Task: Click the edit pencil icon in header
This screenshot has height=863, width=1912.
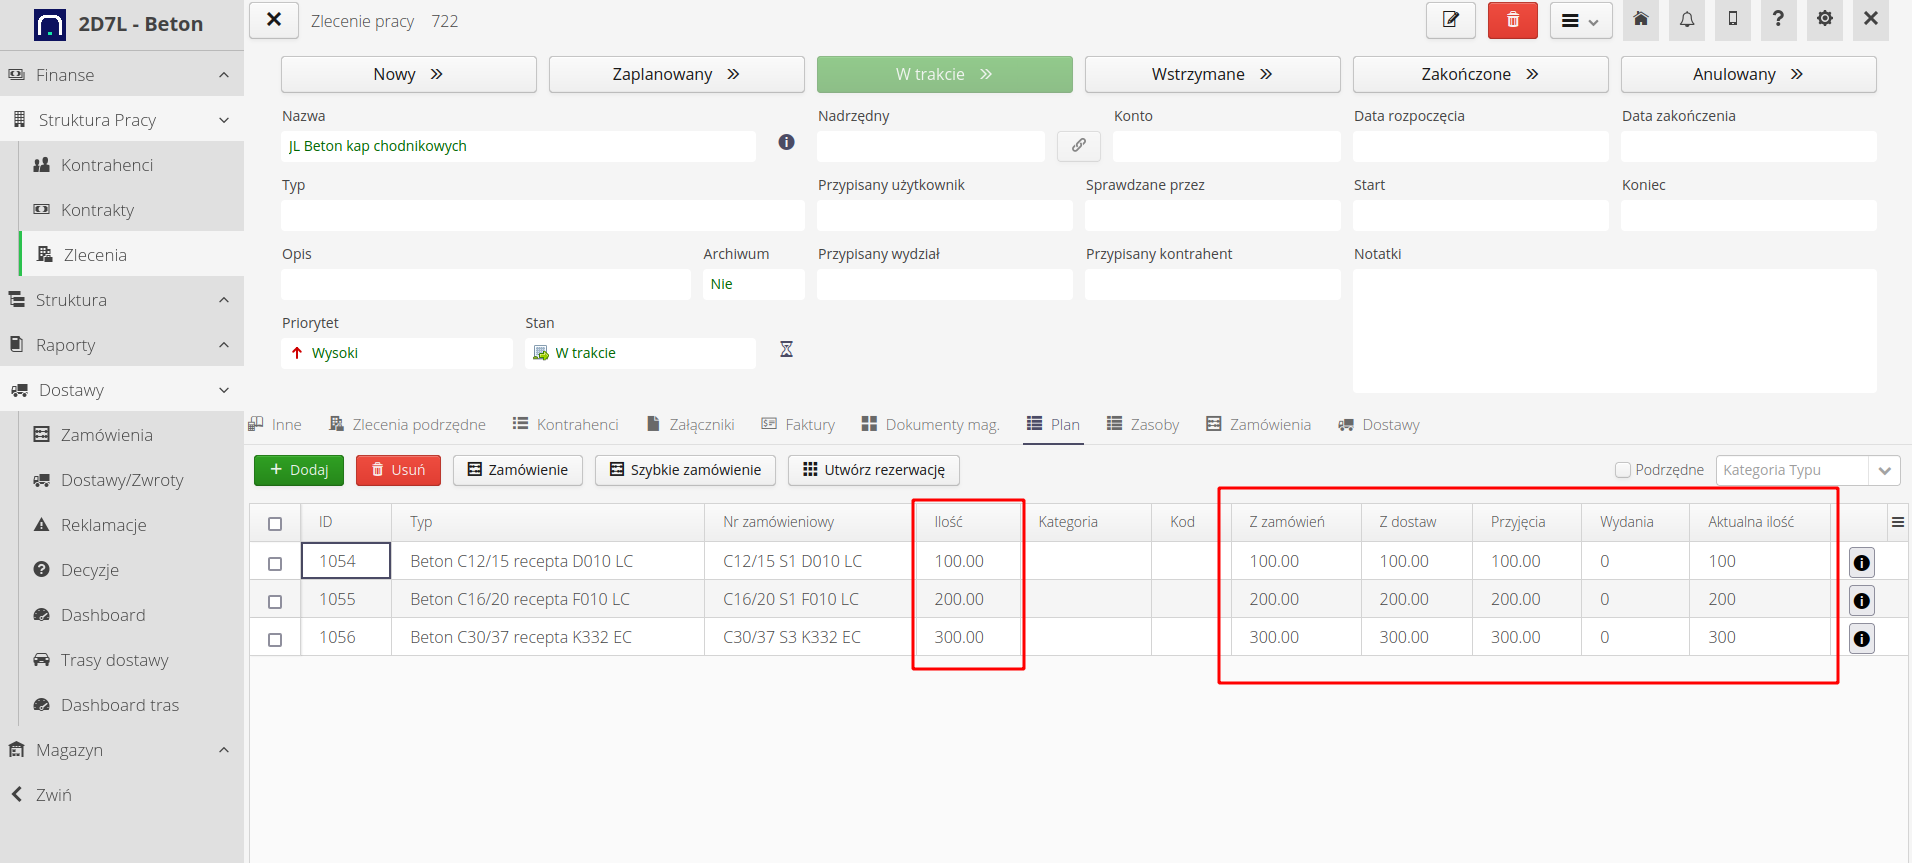Action: (x=1450, y=20)
